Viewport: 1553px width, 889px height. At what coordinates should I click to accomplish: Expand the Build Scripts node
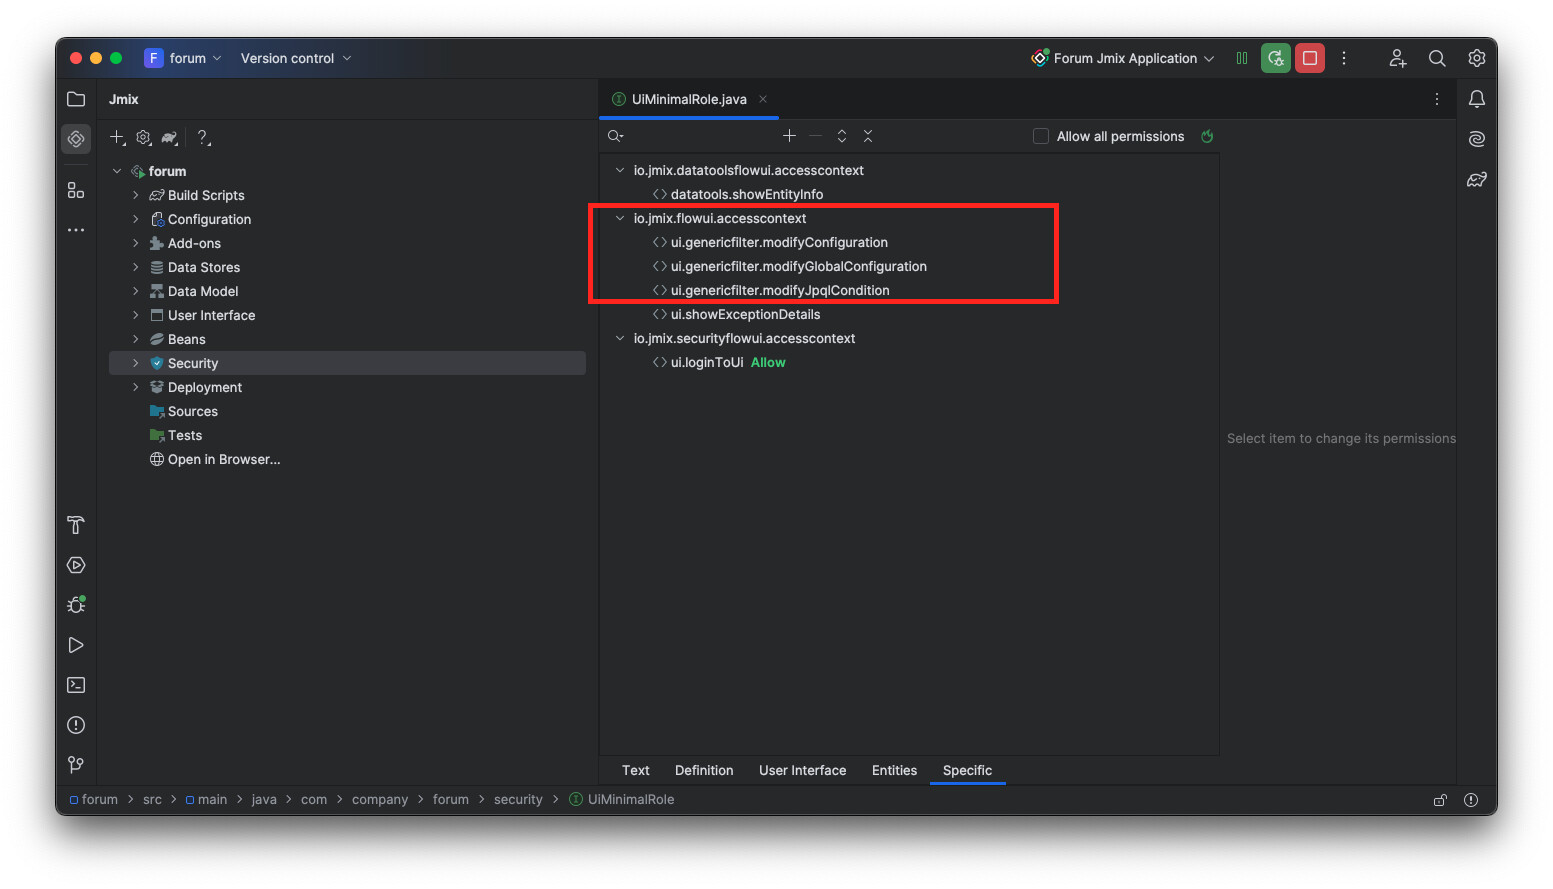tap(136, 195)
